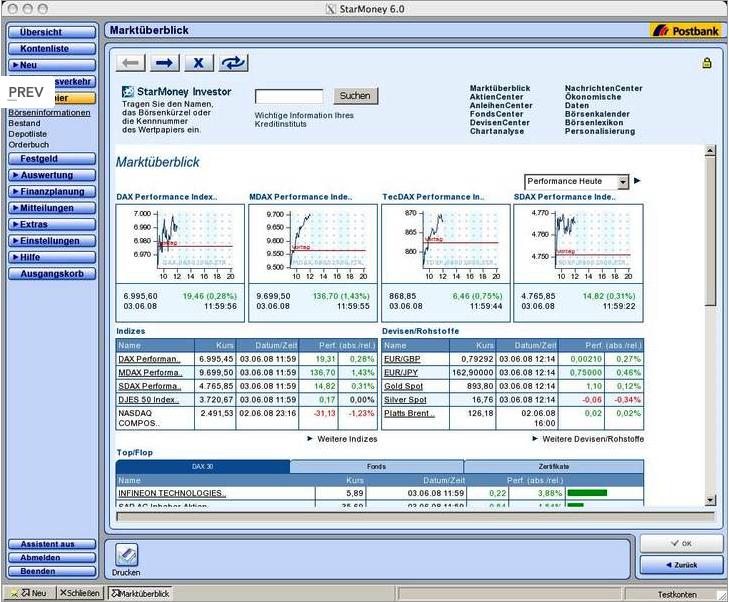Click the Neu taskbar button
The image size is (729, 602).
click(31, 593)
